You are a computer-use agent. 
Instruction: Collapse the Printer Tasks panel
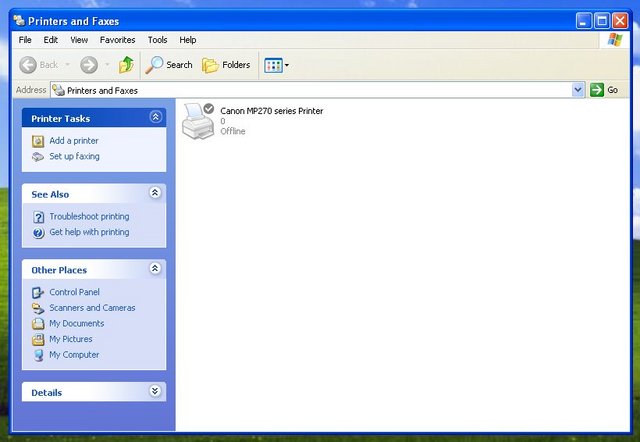156,117
